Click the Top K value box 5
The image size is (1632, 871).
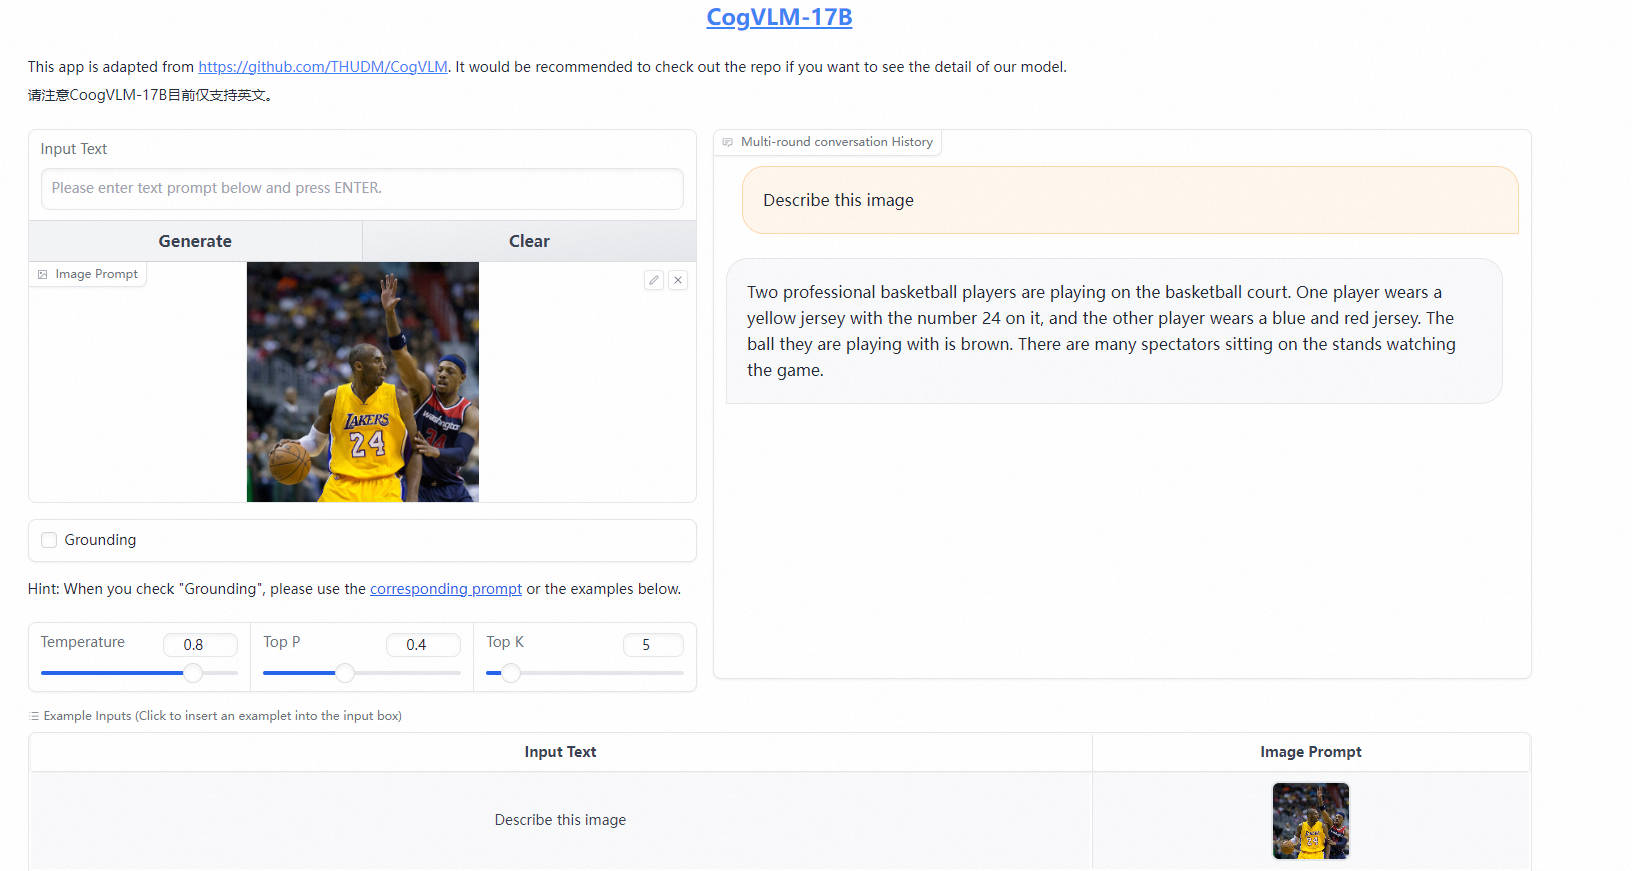tap(653, 645)
